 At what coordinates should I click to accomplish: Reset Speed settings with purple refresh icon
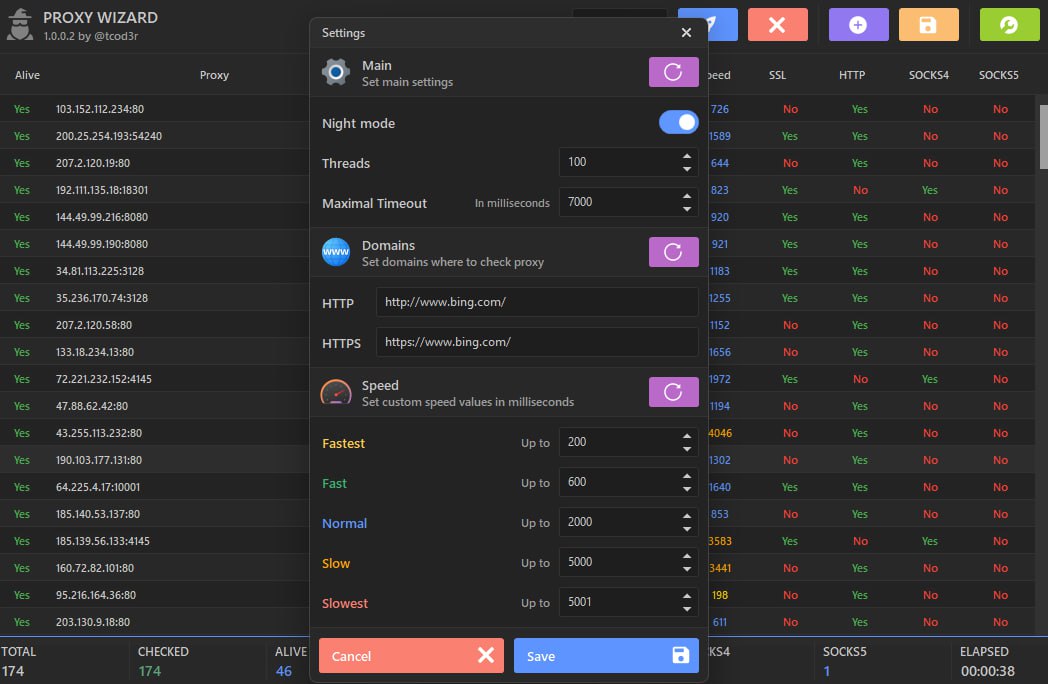tap(673, 392)
